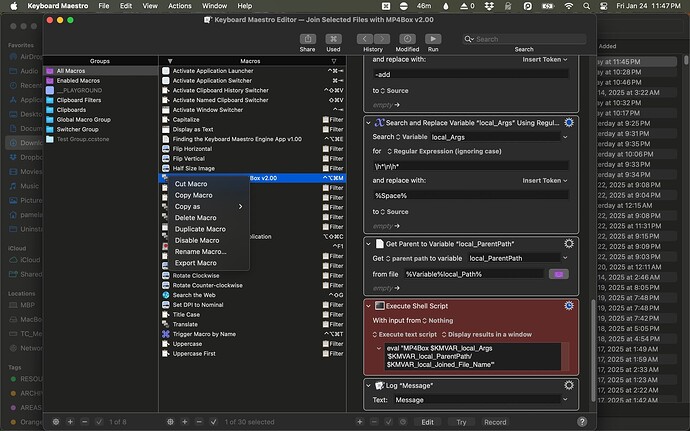
Task: Collapse the Get Parent to Variable action
Action: coord(368,243)
